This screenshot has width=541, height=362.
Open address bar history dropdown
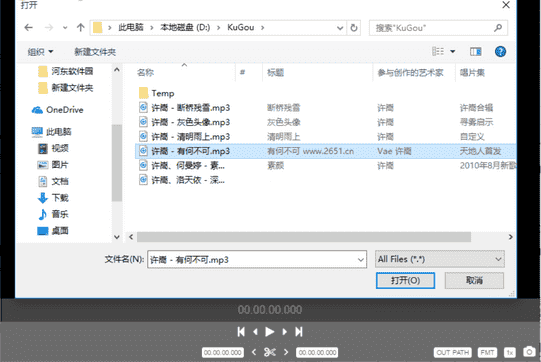pyautogui.click(x=340, y=28)
